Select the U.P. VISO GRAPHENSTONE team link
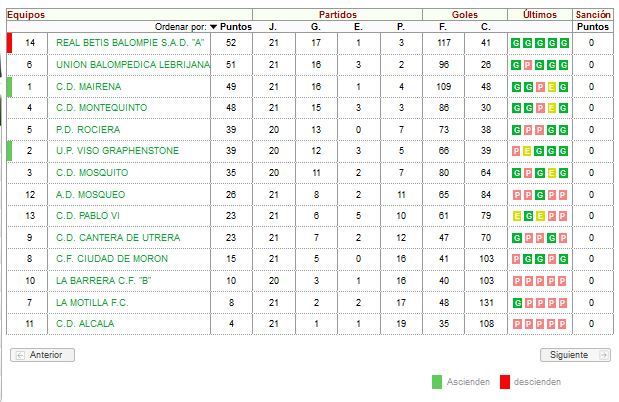The height and width of the screenshot is (402, 619). [117, 151]
